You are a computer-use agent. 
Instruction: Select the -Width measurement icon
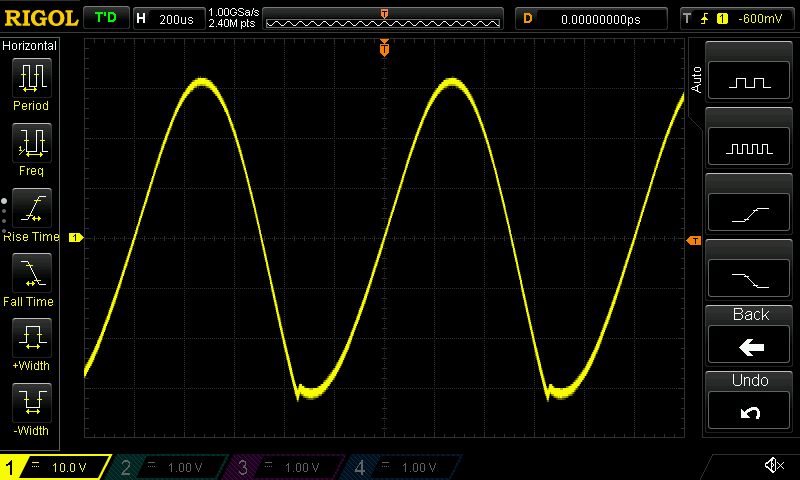pyautogui.click(x=32, y=402)
